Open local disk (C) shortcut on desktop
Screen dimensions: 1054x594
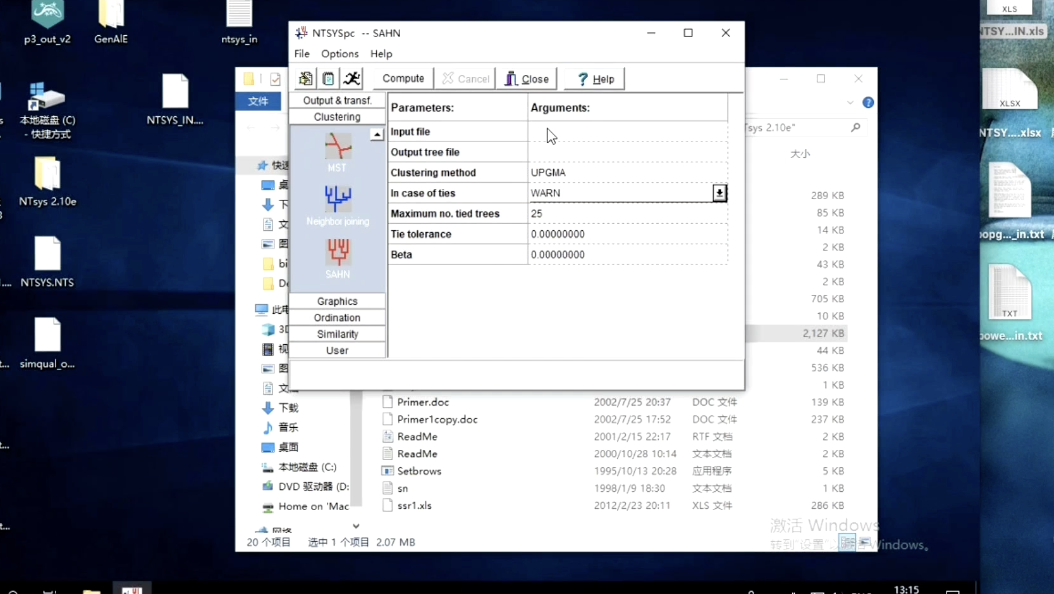point(47,110)
